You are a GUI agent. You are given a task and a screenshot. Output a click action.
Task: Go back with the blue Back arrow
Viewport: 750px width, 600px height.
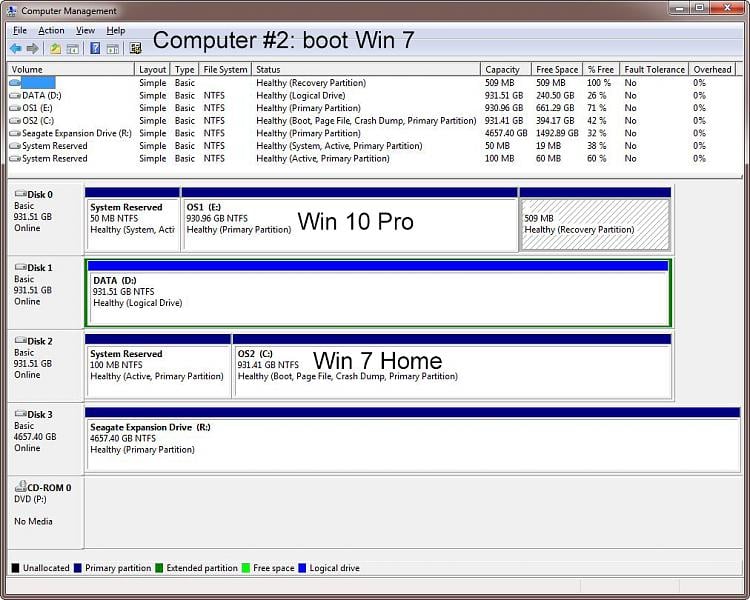15,48
